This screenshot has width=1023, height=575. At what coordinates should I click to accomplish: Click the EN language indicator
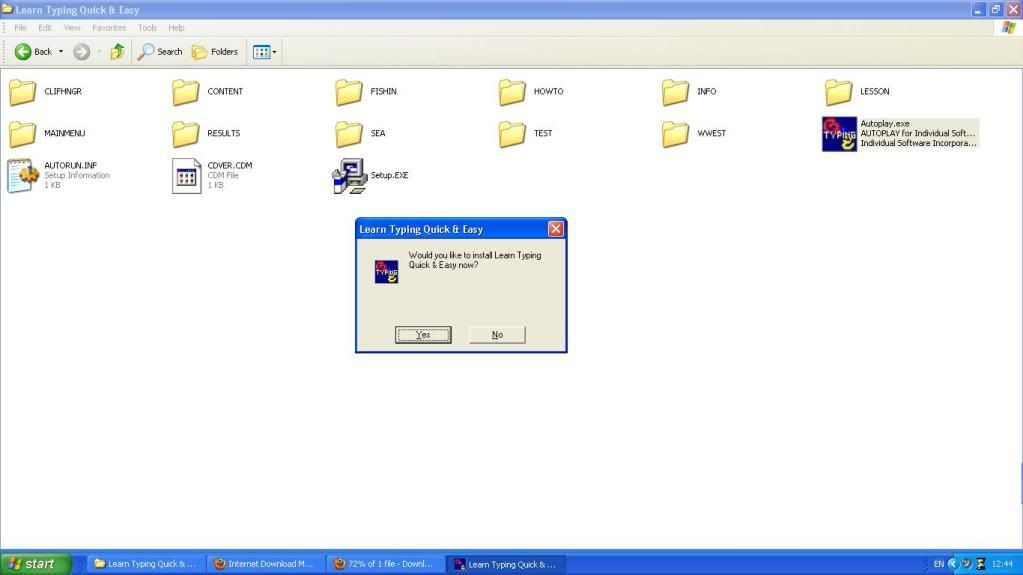point(938,564)
